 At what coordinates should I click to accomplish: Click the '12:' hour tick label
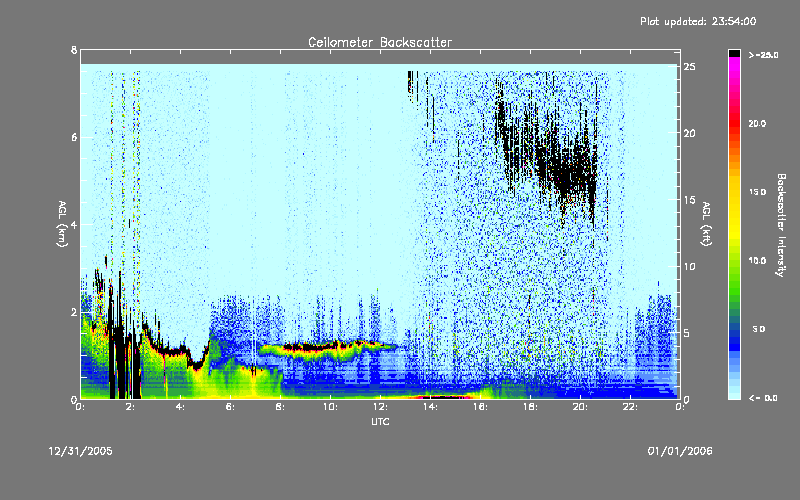coord(381,407)
